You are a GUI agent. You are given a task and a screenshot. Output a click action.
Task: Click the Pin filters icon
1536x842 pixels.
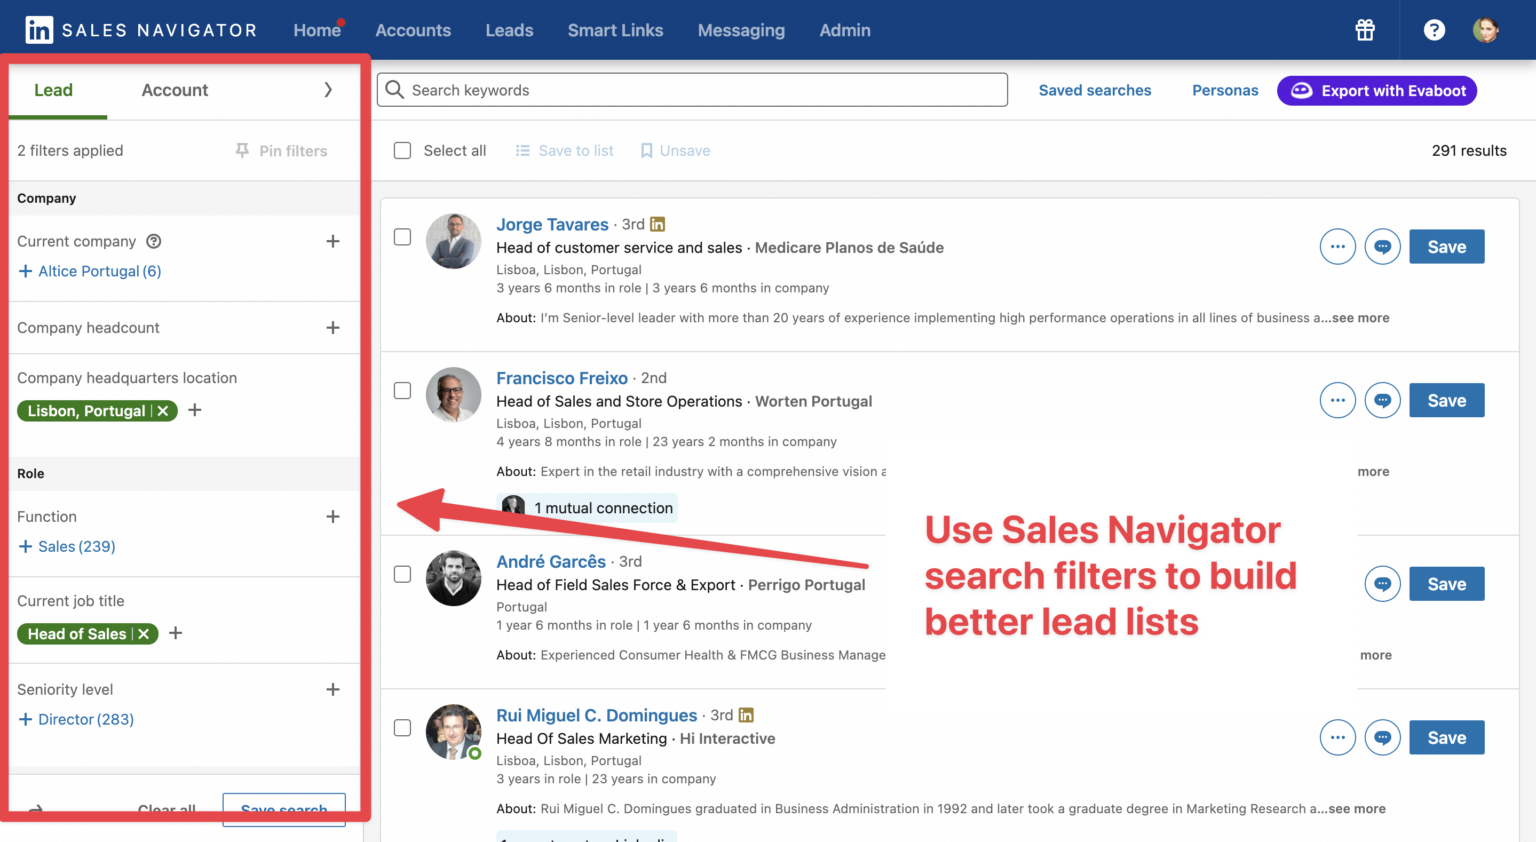242,150
